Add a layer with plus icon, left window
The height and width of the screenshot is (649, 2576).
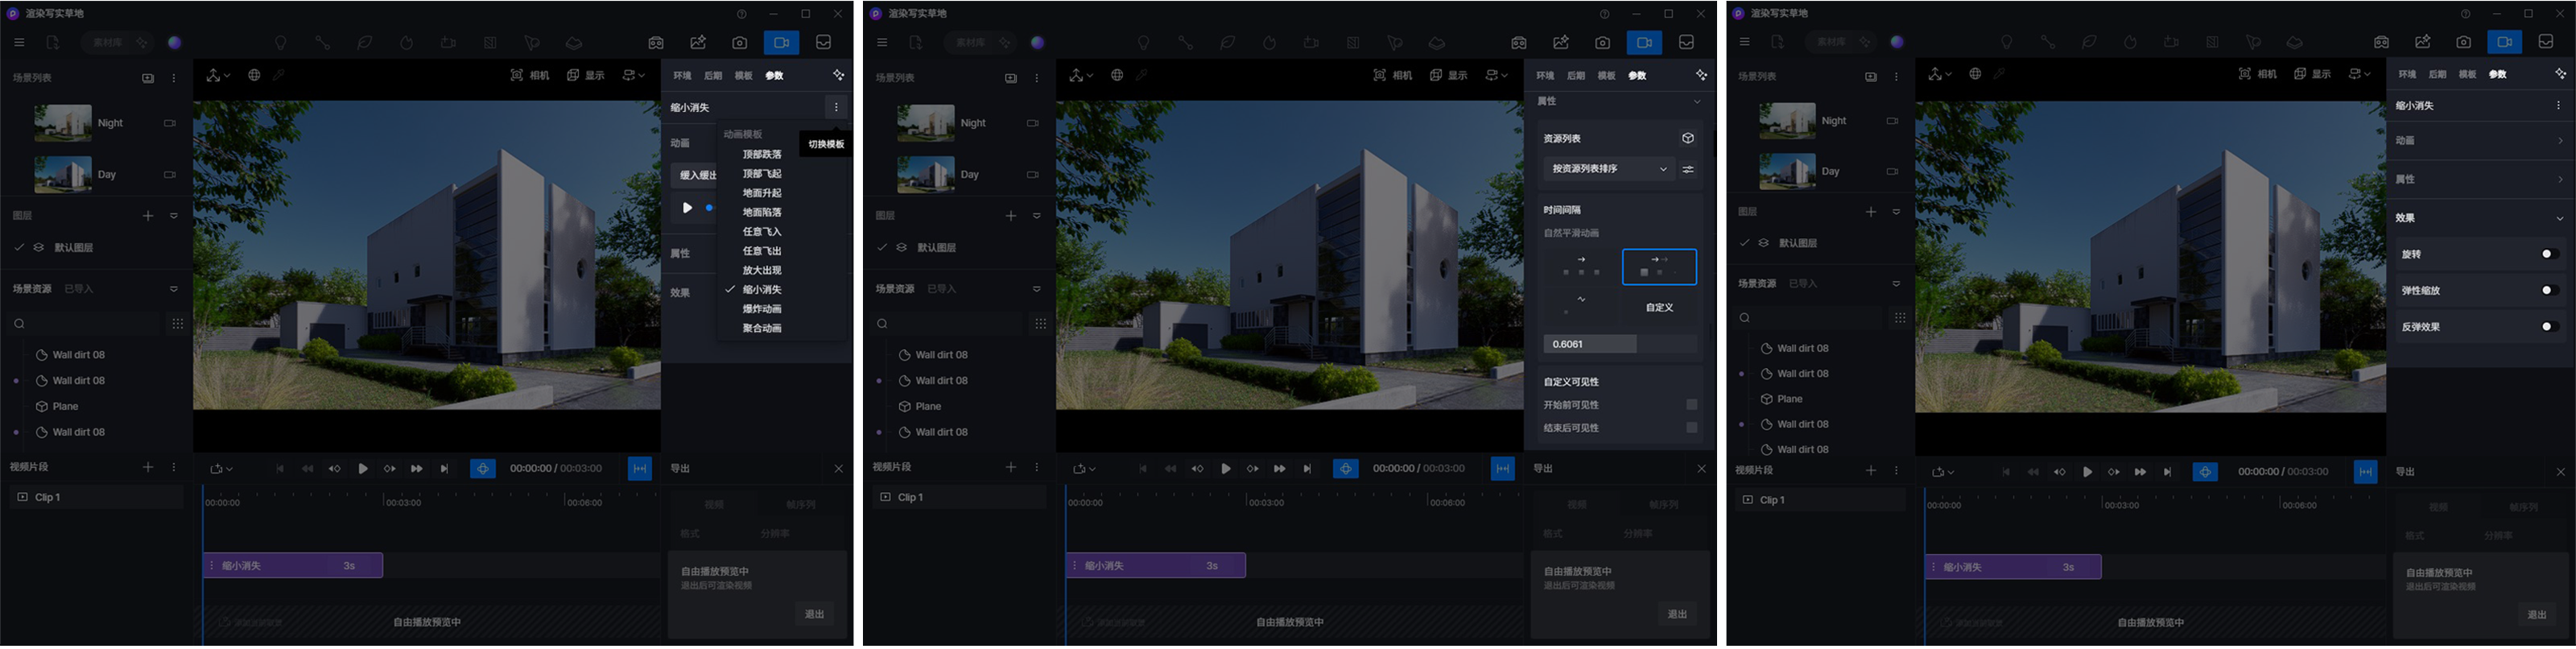148,216
